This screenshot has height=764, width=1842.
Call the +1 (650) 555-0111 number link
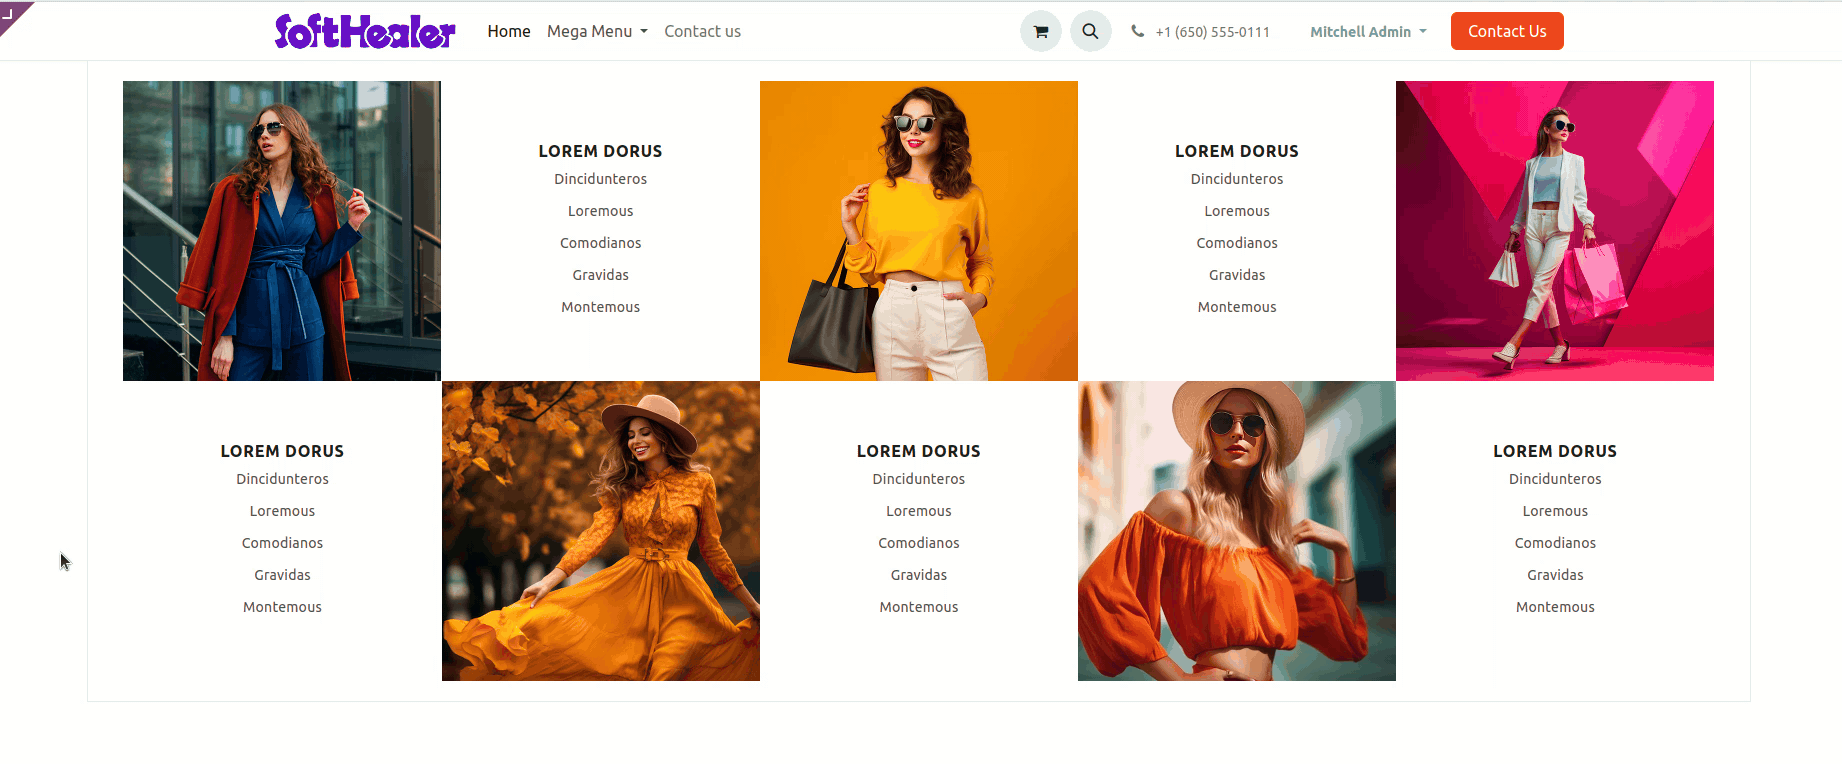coord(1212,32)
